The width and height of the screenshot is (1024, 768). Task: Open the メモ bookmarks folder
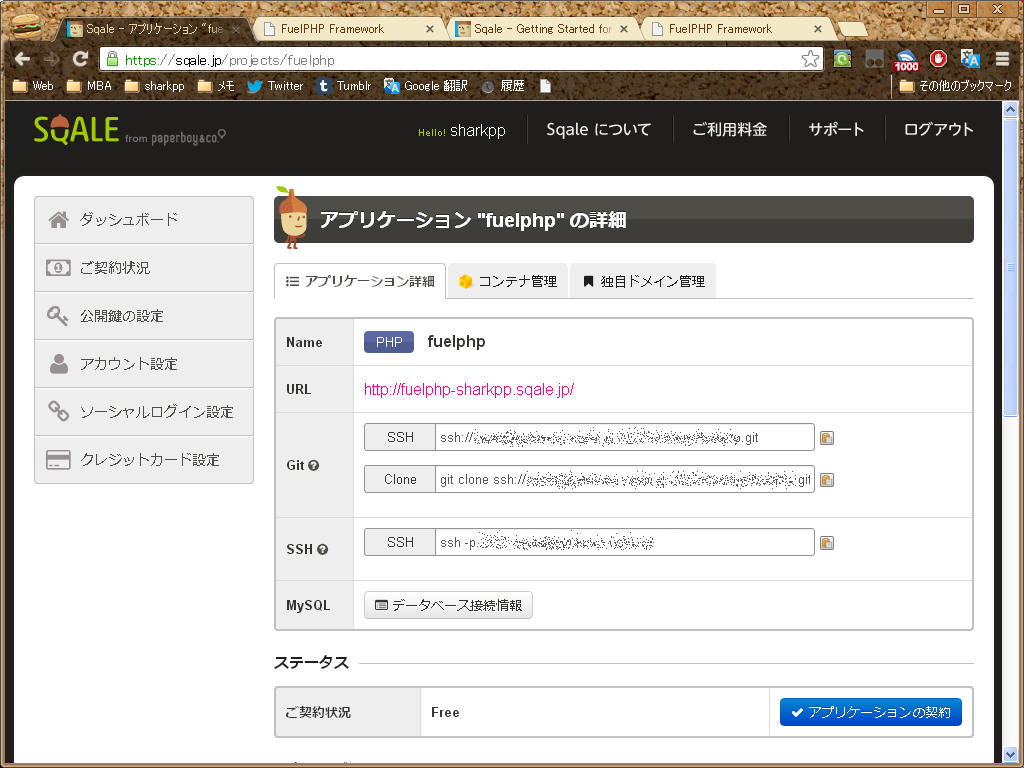(216, 86)
